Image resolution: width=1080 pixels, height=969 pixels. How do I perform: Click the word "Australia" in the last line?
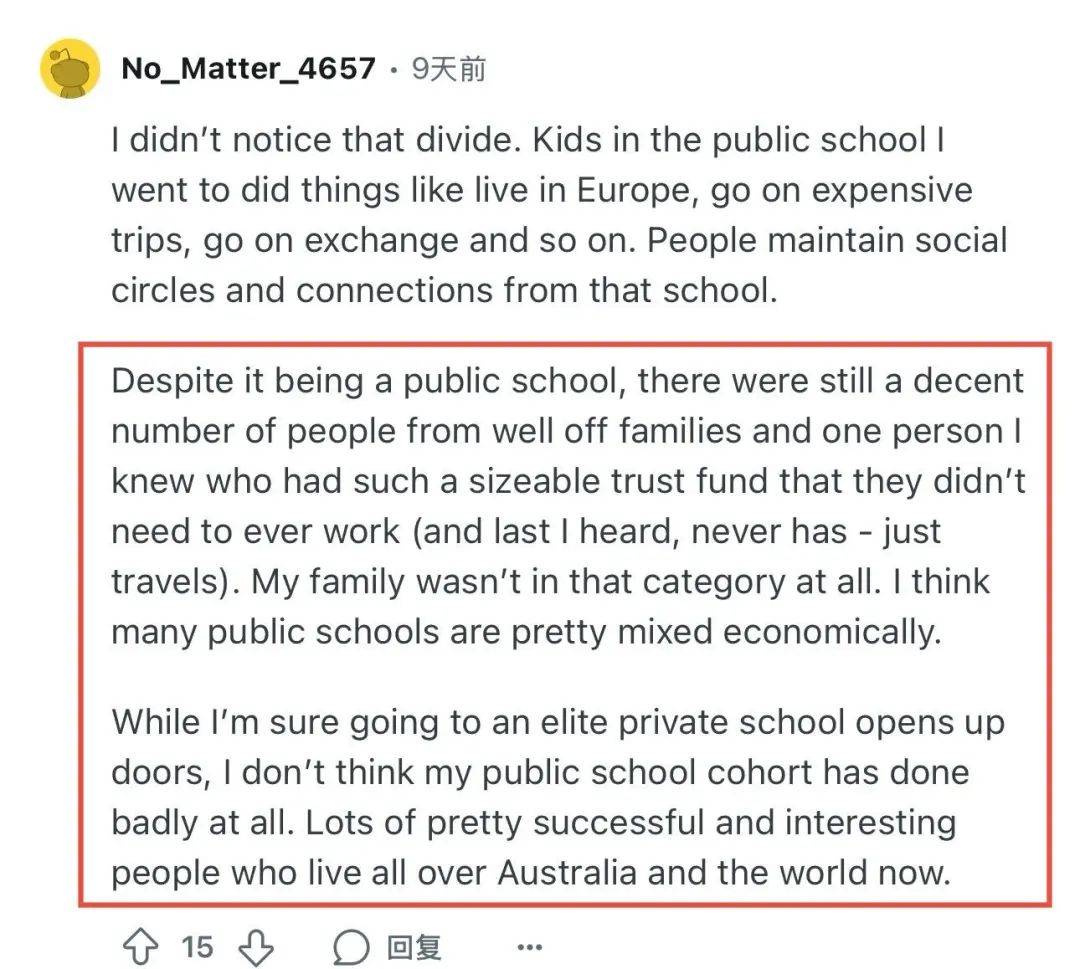[566, 873]
